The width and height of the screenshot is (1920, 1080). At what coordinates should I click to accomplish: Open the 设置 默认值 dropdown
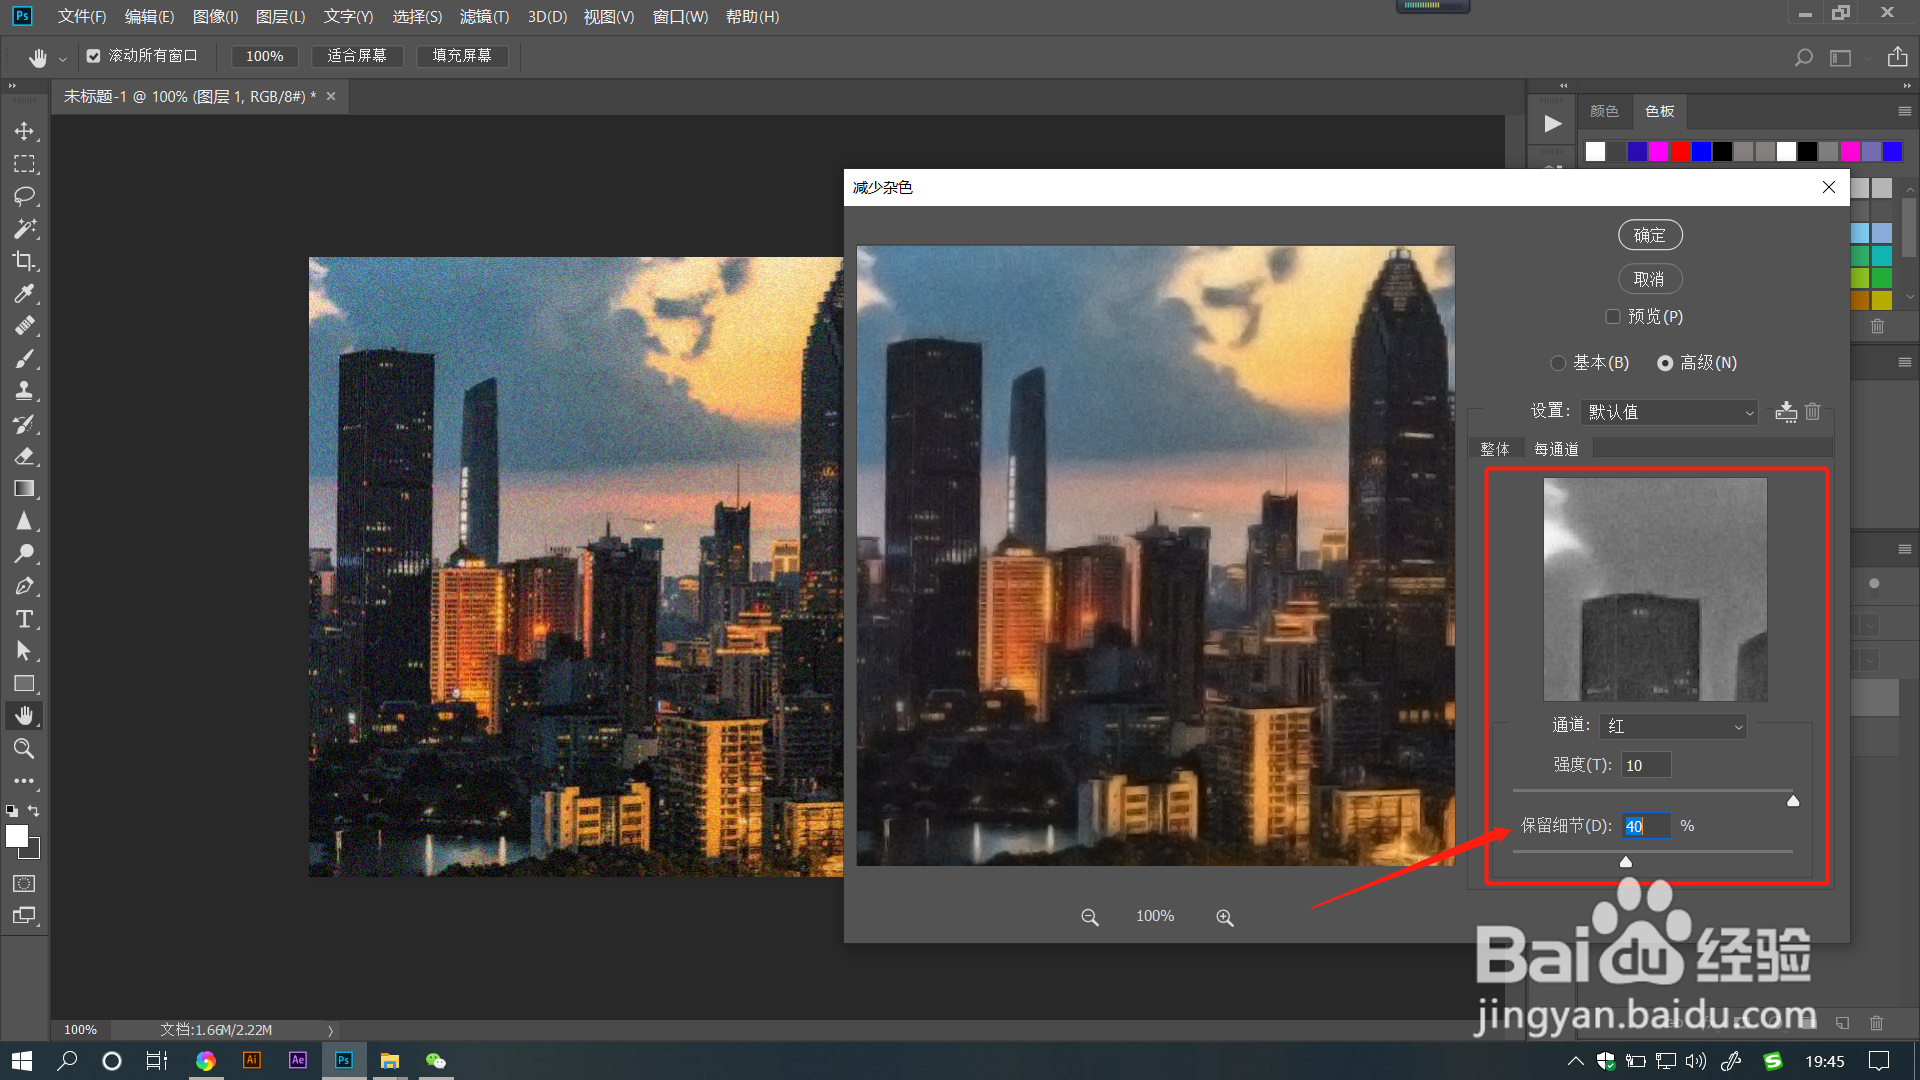[x=1668, y=412]
